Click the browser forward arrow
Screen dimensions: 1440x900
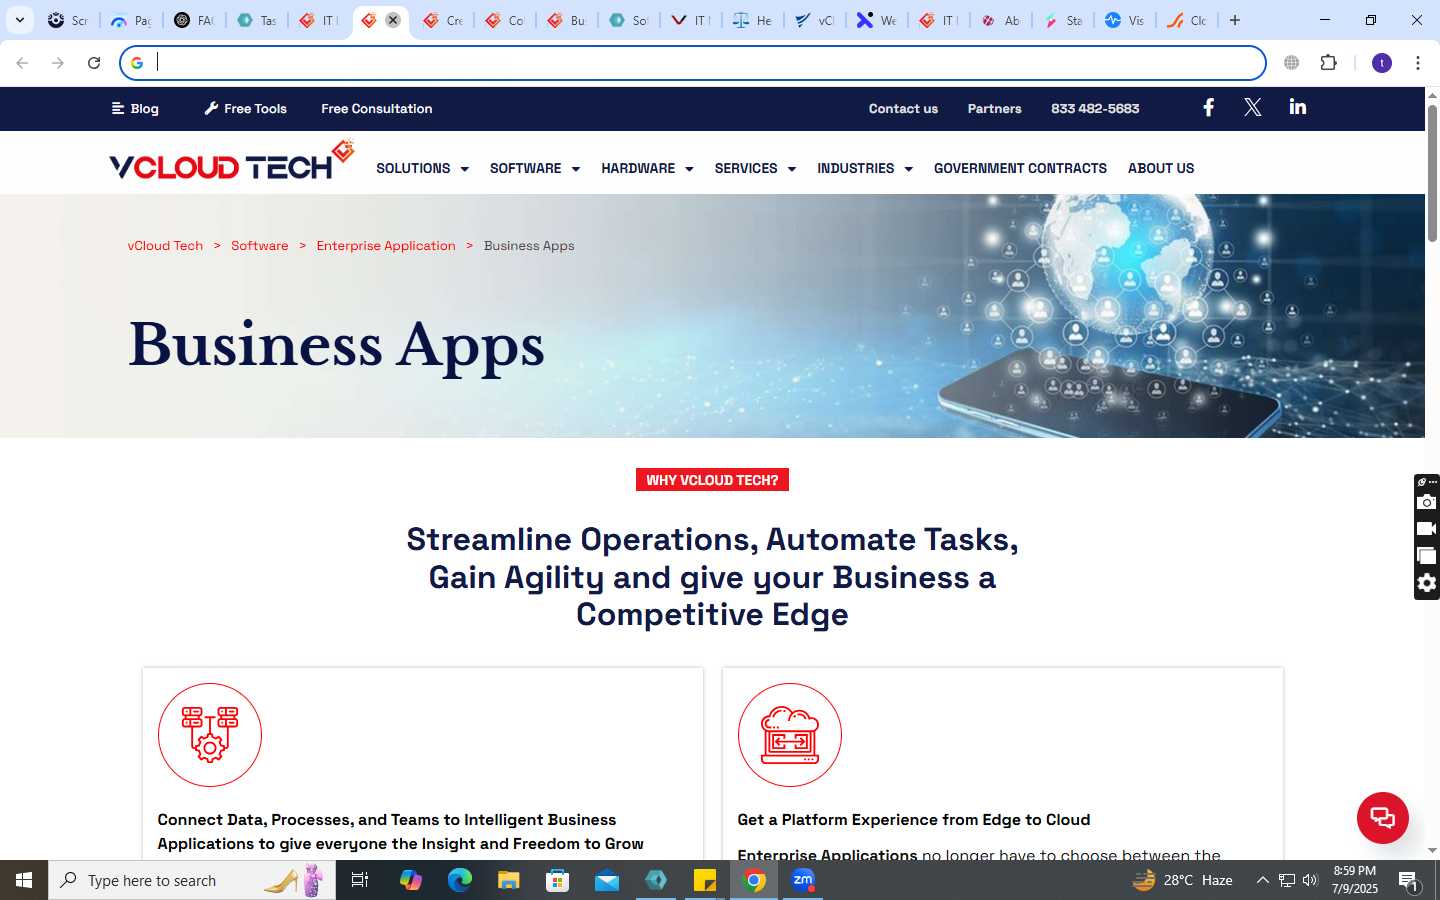pos(58,63)
